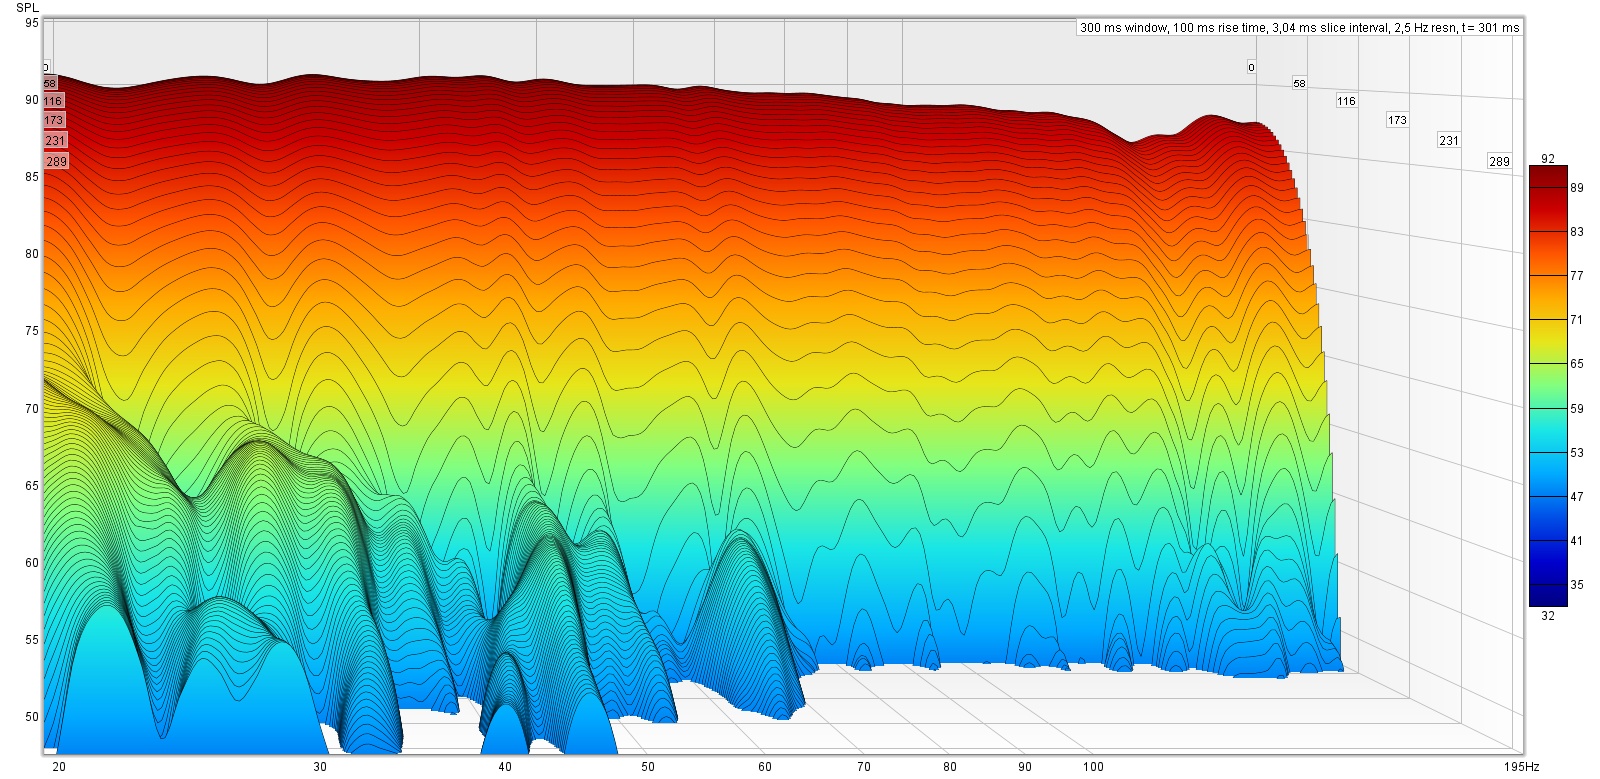Click the color scale legend bar
This screenshot has width=1600, height=779.
click(1548, 386)
